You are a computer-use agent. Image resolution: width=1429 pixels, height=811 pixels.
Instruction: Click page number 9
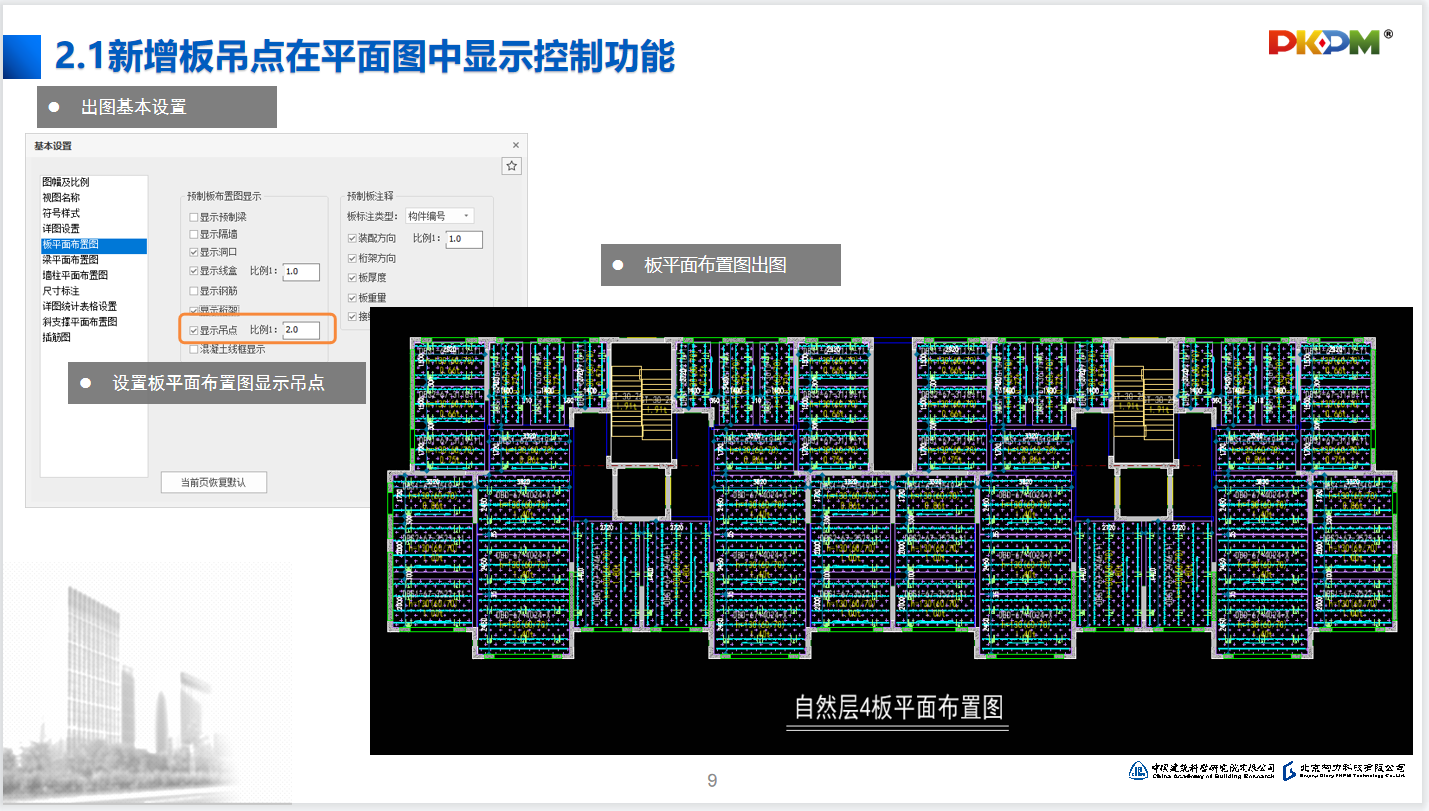[x=712, y=780]
